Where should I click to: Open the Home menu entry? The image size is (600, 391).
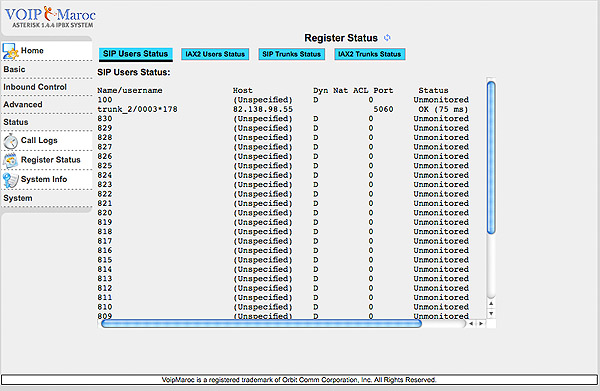click(x=32, y=51)
